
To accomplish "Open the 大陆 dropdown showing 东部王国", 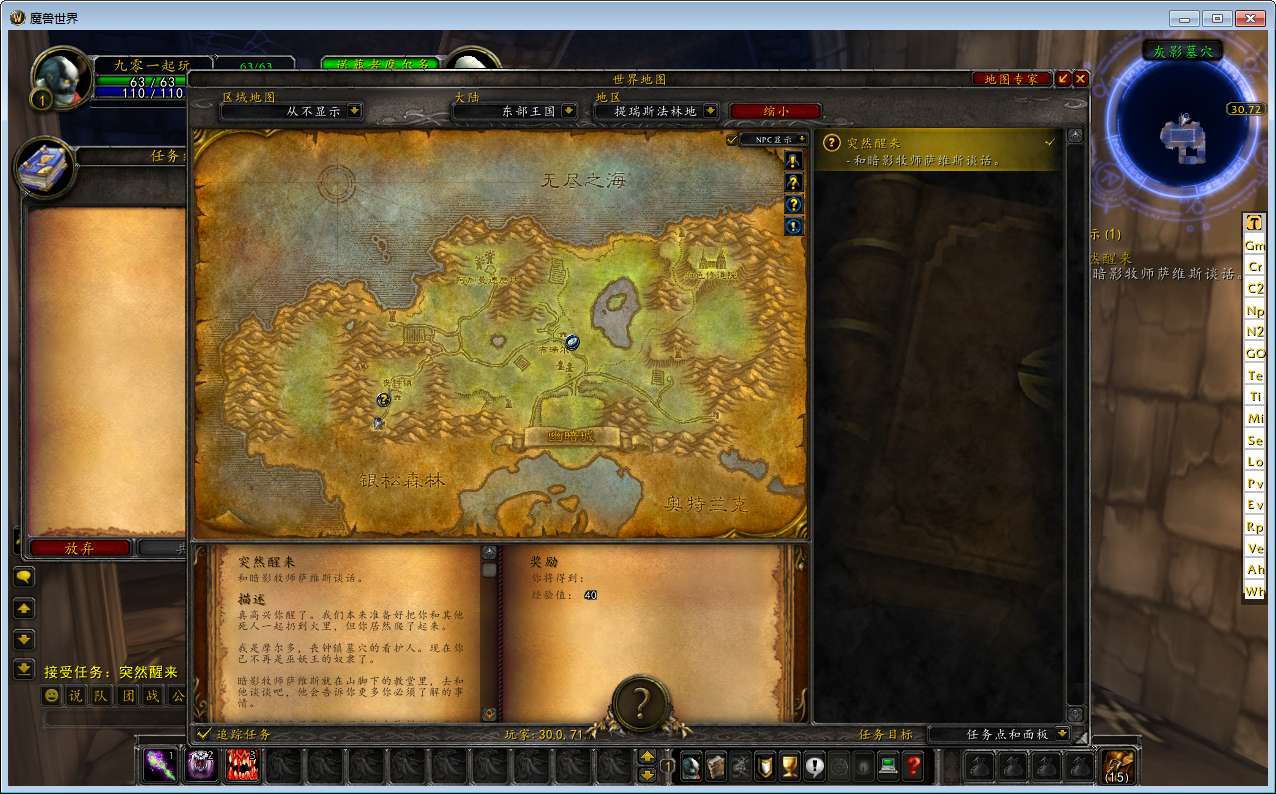I will 515,111.
